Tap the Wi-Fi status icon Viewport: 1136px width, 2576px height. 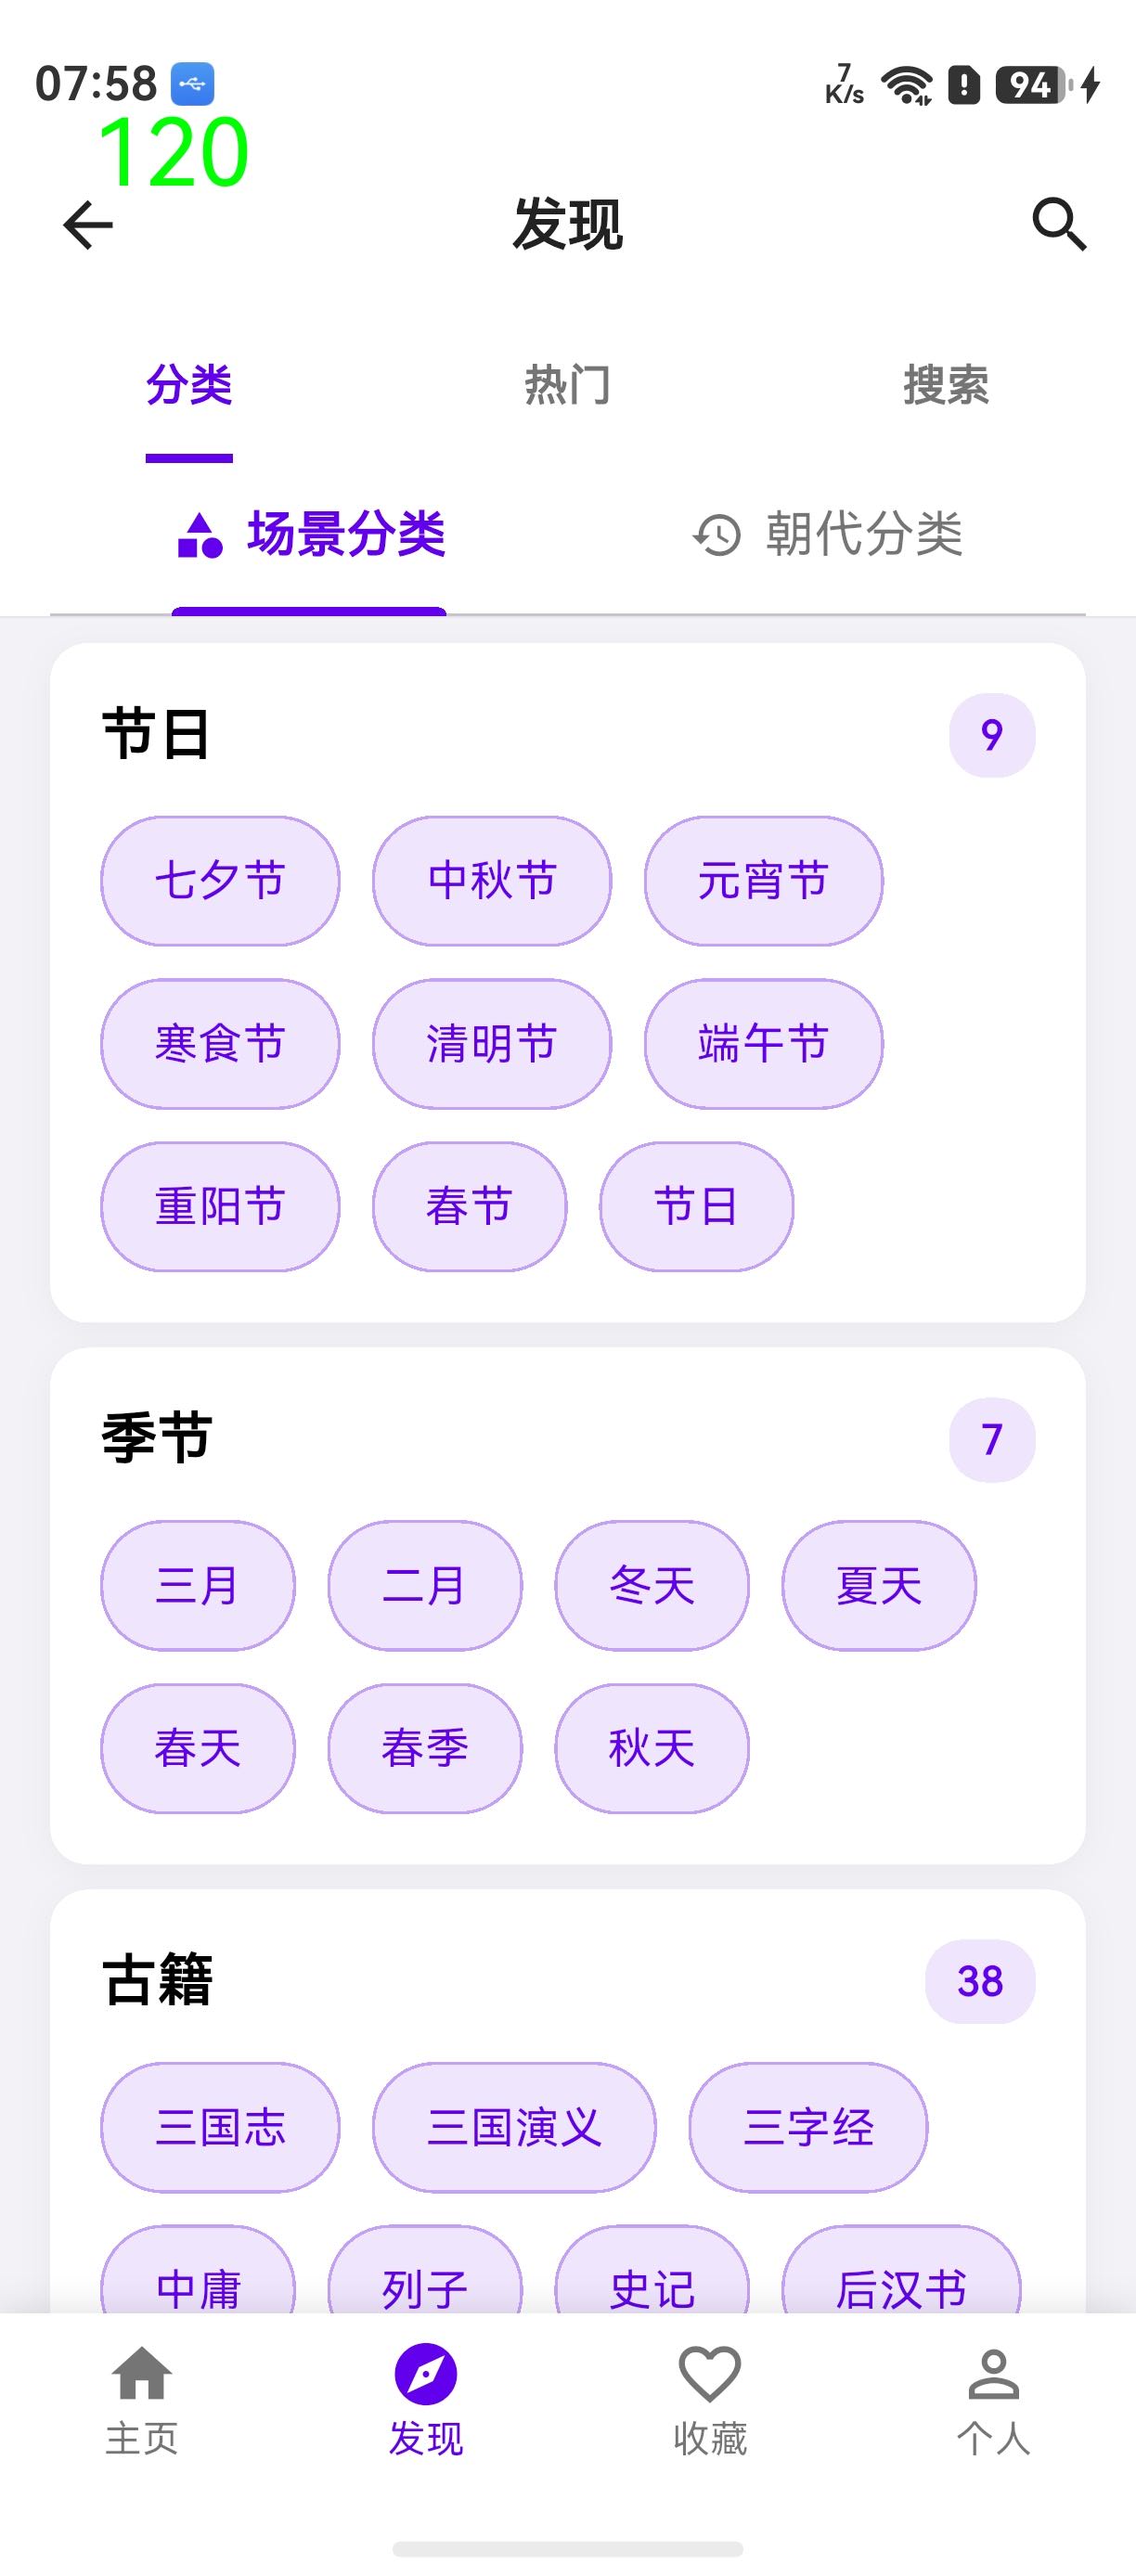click(x=906, y=85)
